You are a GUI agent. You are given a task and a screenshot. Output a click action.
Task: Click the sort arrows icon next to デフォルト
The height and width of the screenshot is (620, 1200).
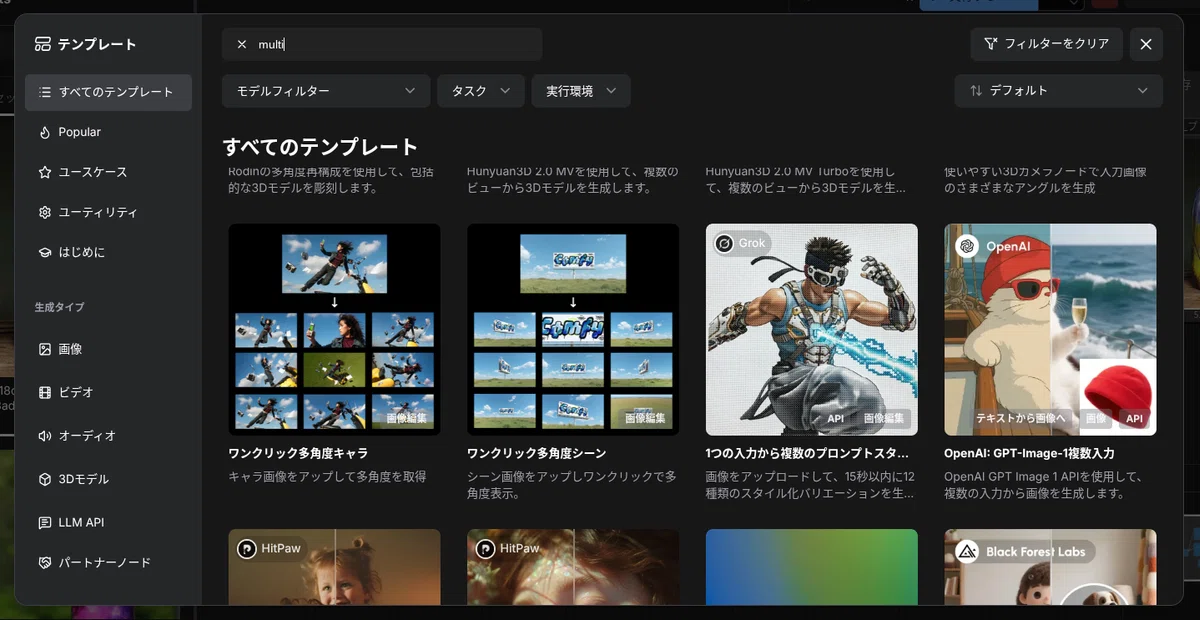[x=976, y=91]
